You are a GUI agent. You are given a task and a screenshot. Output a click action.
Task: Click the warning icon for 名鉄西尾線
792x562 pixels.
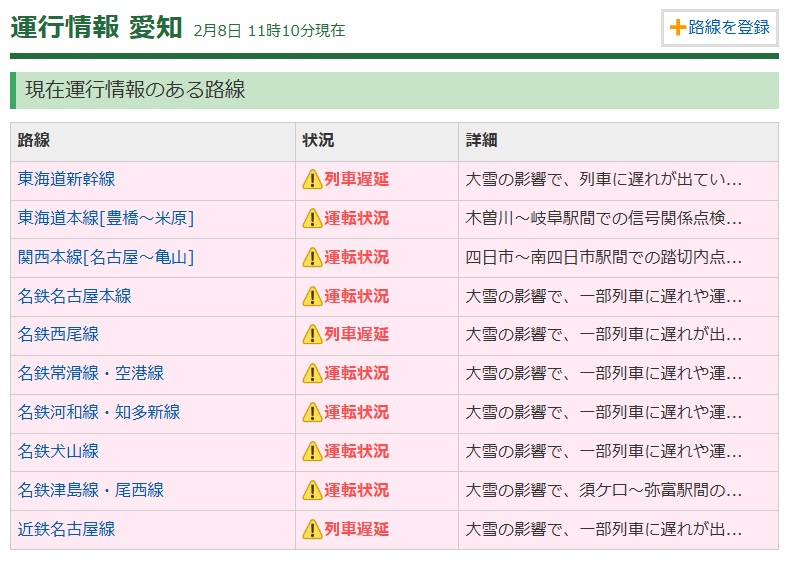(312, 335)
